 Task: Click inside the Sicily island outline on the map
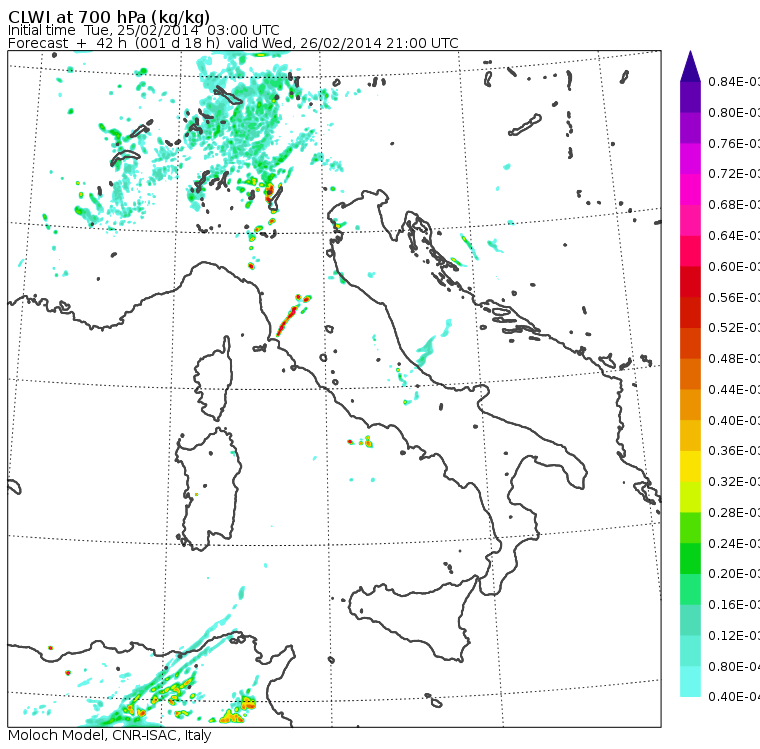(412, 616)
